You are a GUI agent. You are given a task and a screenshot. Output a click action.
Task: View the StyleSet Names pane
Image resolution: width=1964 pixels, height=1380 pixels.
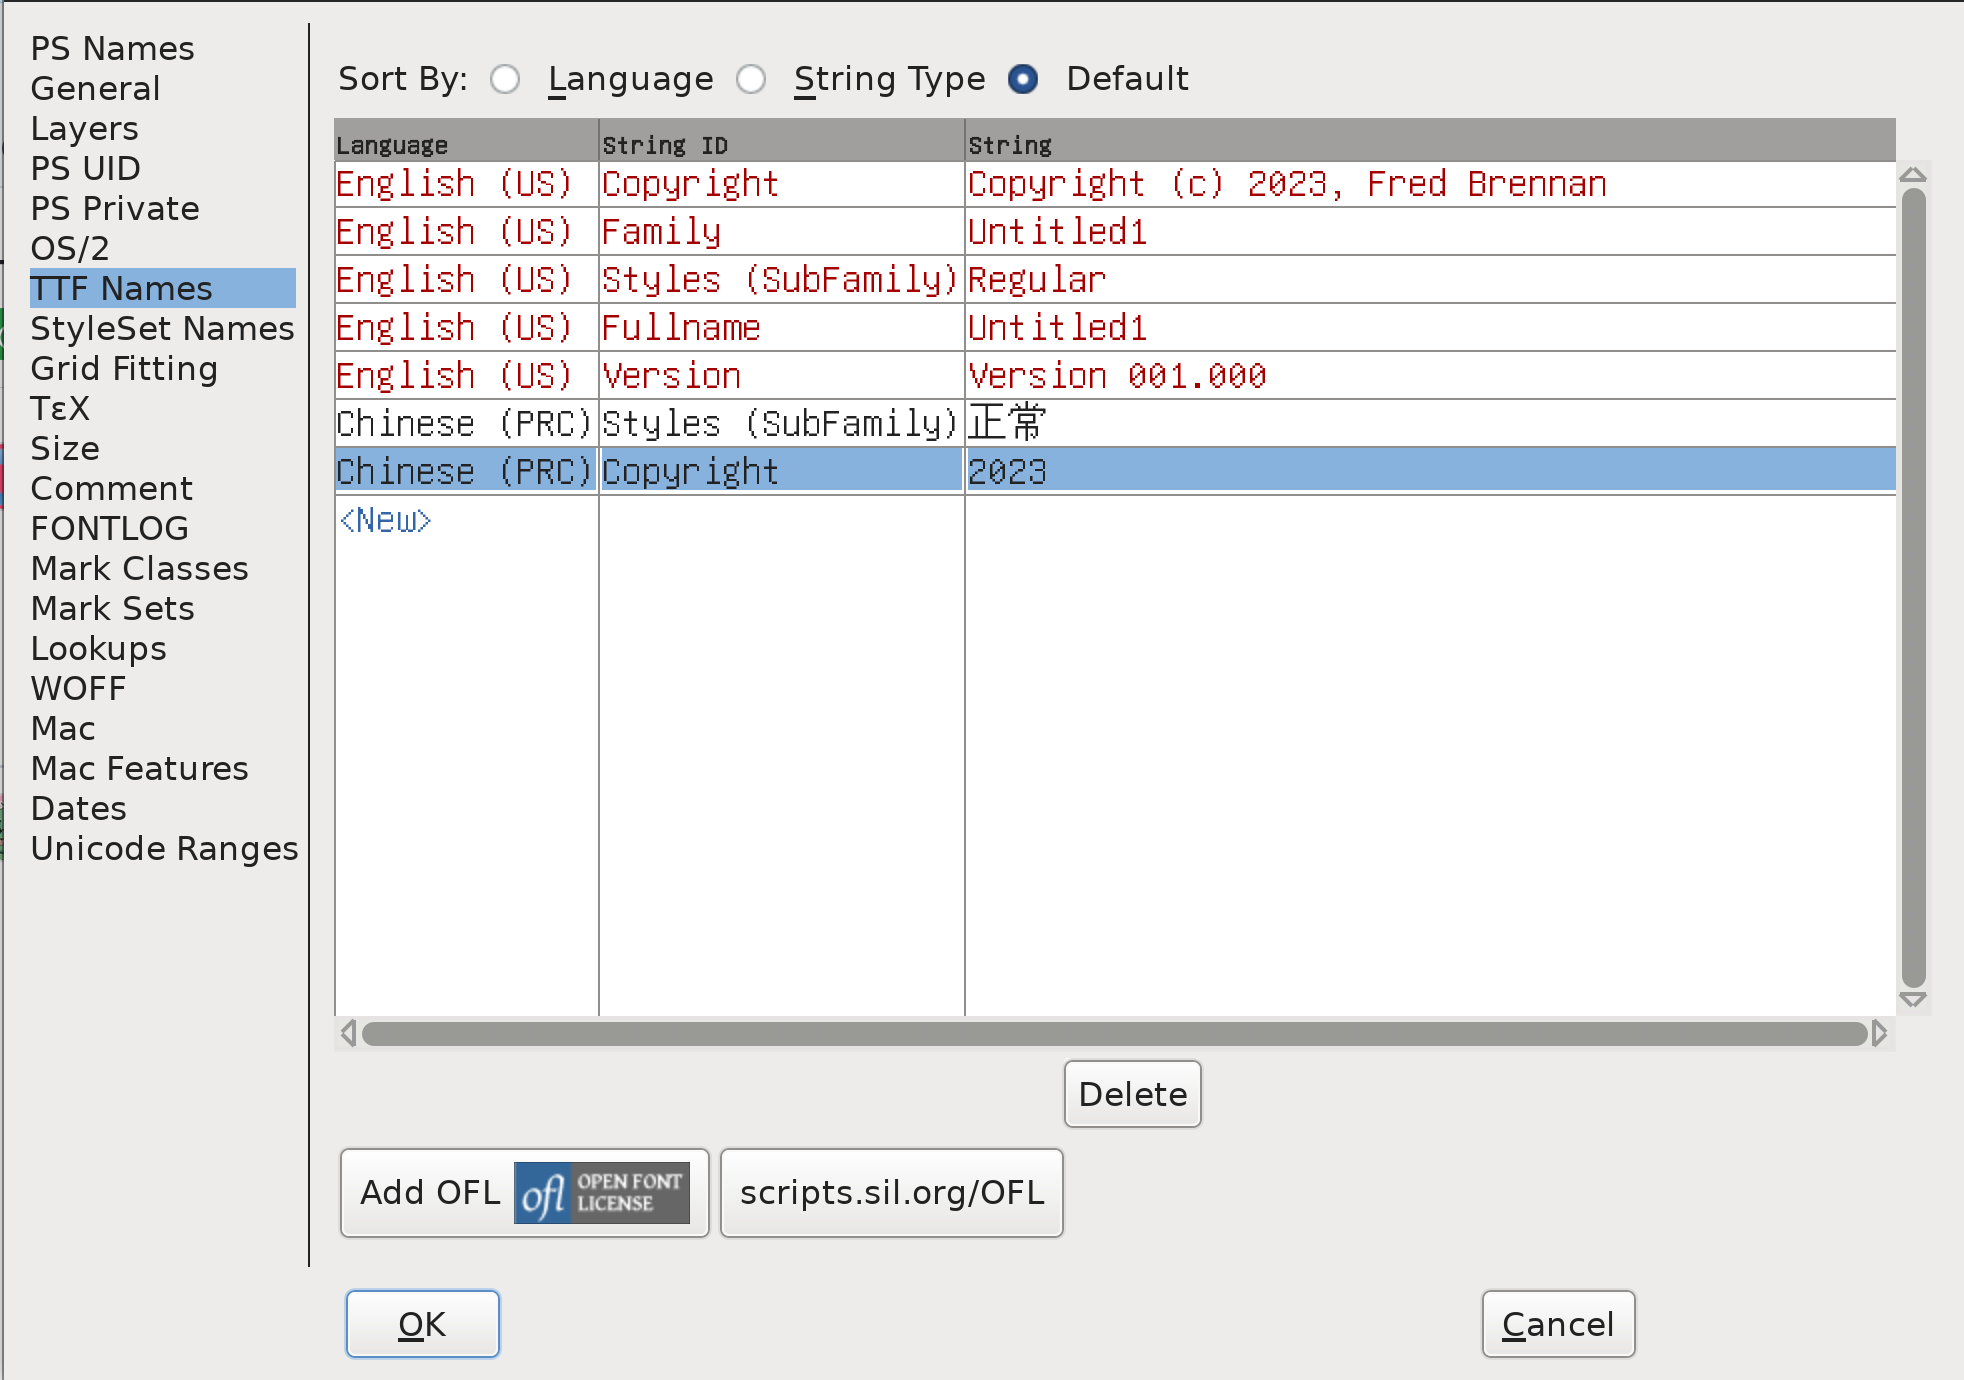[162, 328]
